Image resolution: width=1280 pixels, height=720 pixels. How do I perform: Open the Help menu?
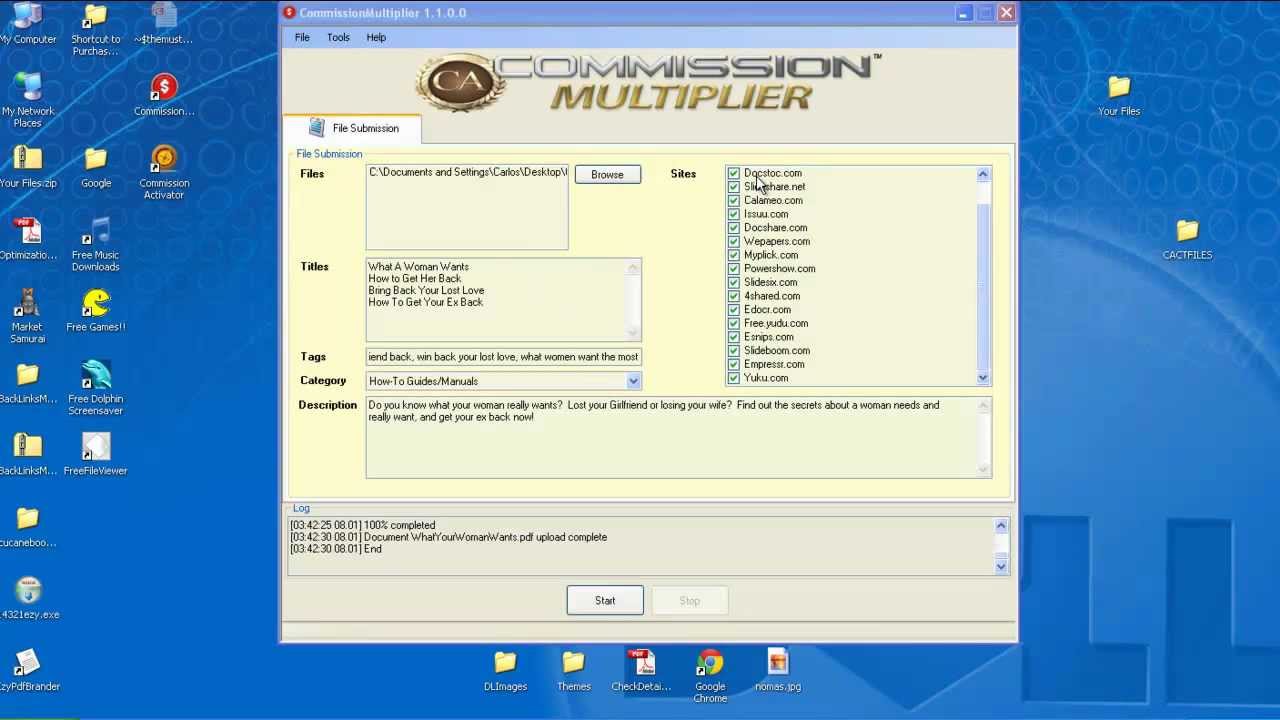[x=376, y=37]
